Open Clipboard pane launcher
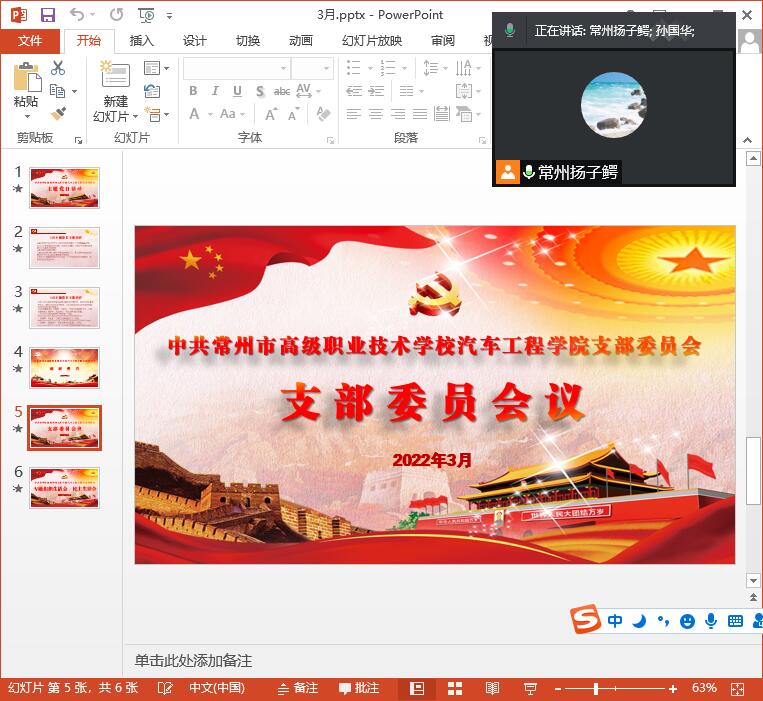The height and width of the screenshot is (701, 763). (78, 141)
